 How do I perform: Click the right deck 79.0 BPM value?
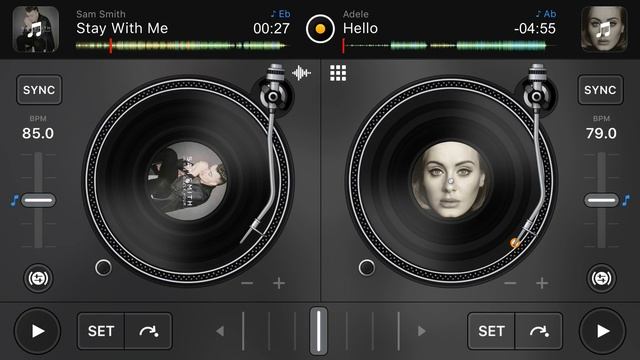(601, 133)
